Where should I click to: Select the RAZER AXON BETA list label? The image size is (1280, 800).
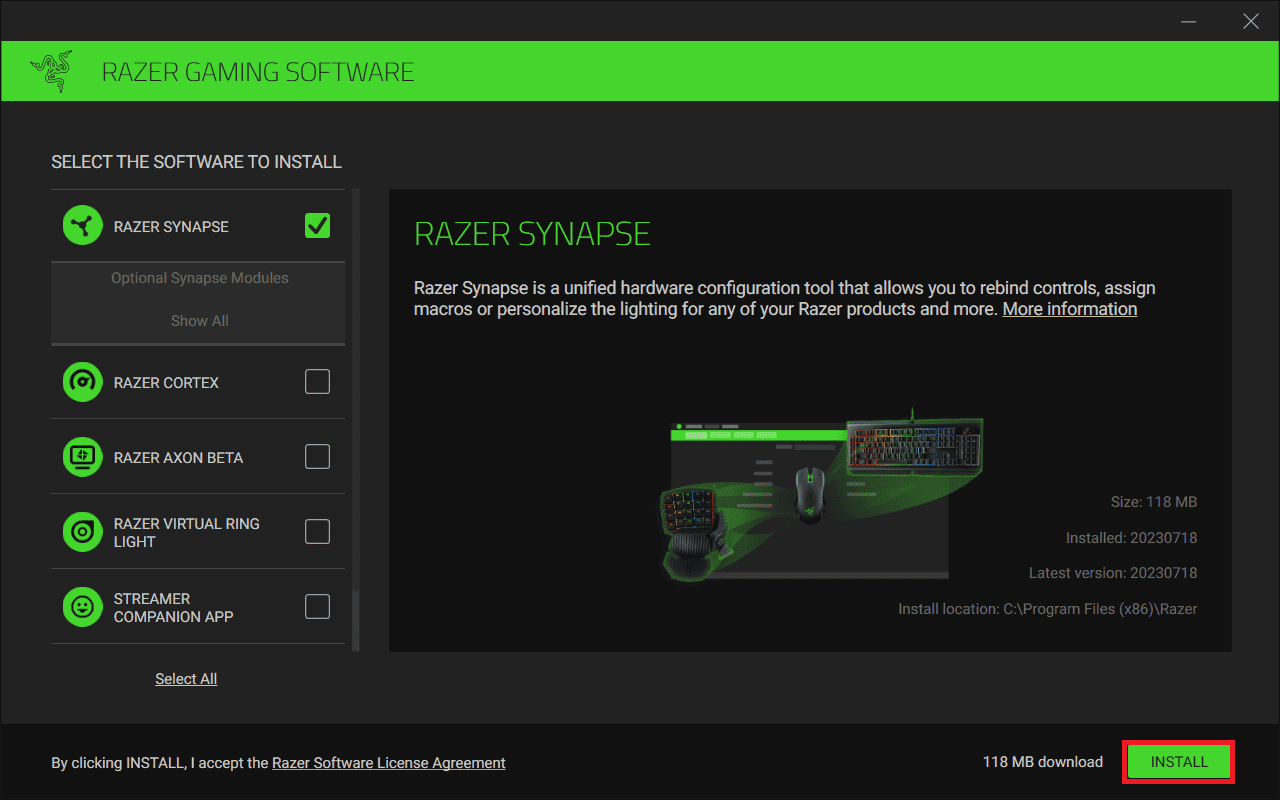(x=178, y=457)
